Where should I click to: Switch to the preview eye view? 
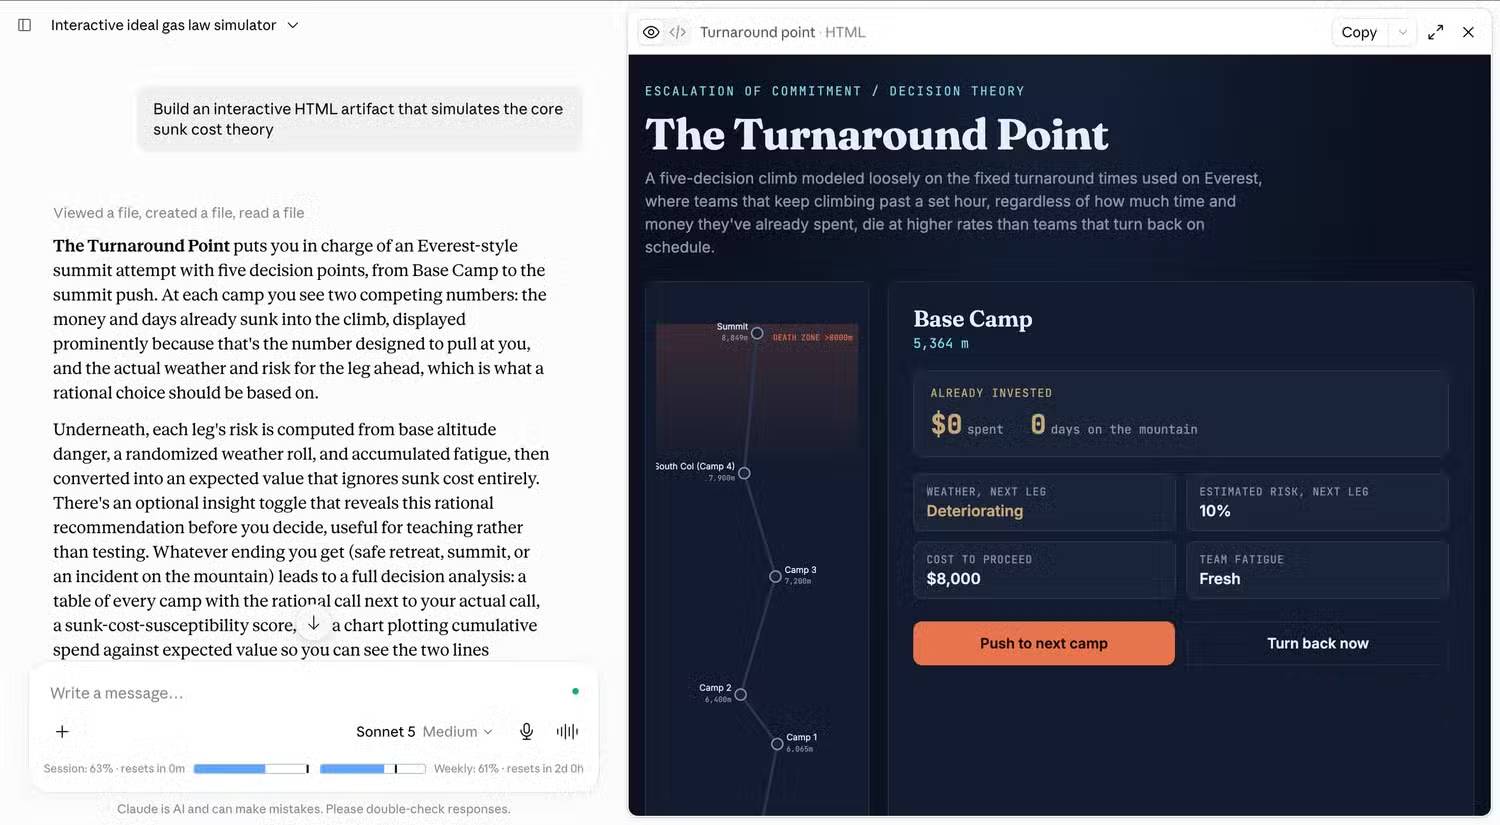pyautogui.click(x=651, y=32)
